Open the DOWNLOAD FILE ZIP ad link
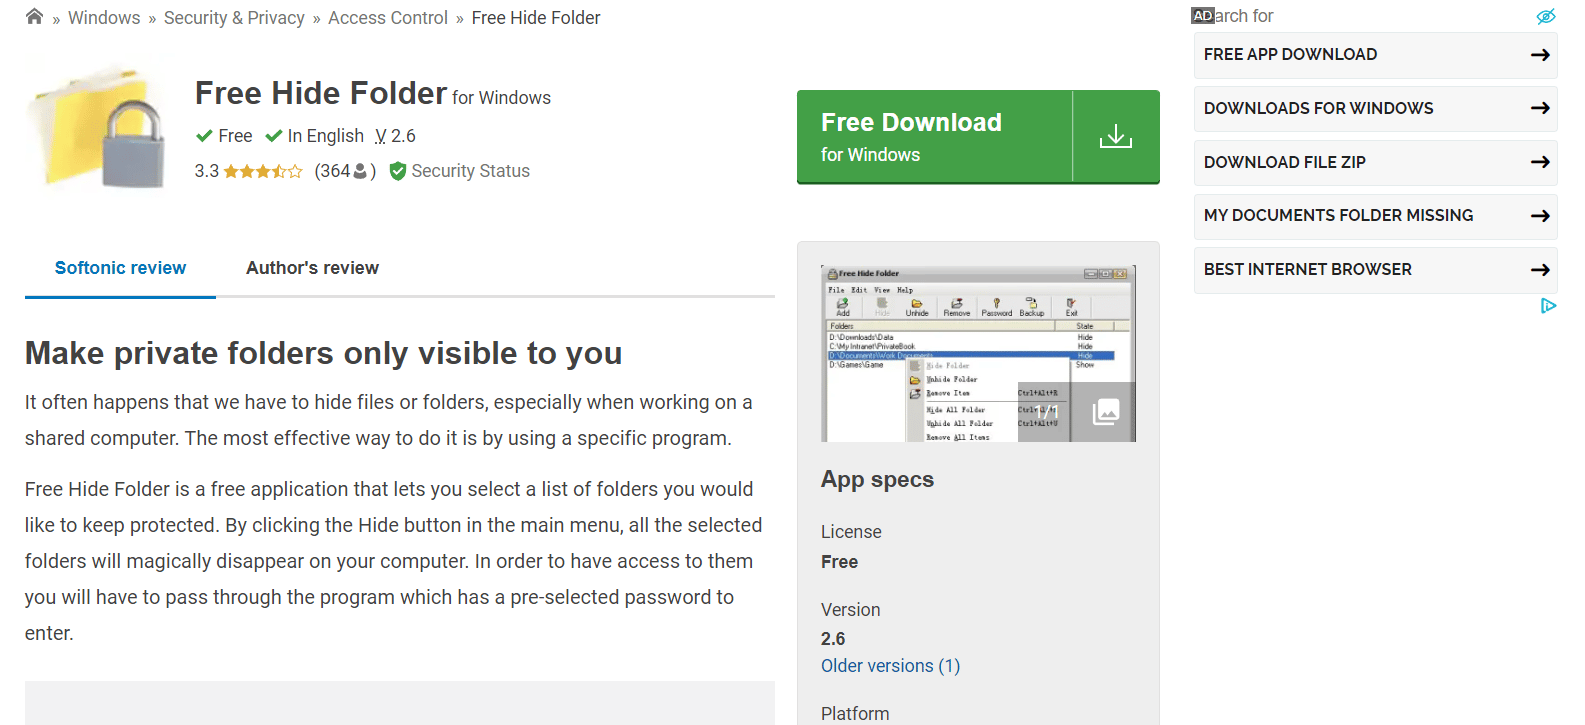Image resolution: width=1585 pixels, height=725 pixels. pyautogui.click(x=1375, y=162)
